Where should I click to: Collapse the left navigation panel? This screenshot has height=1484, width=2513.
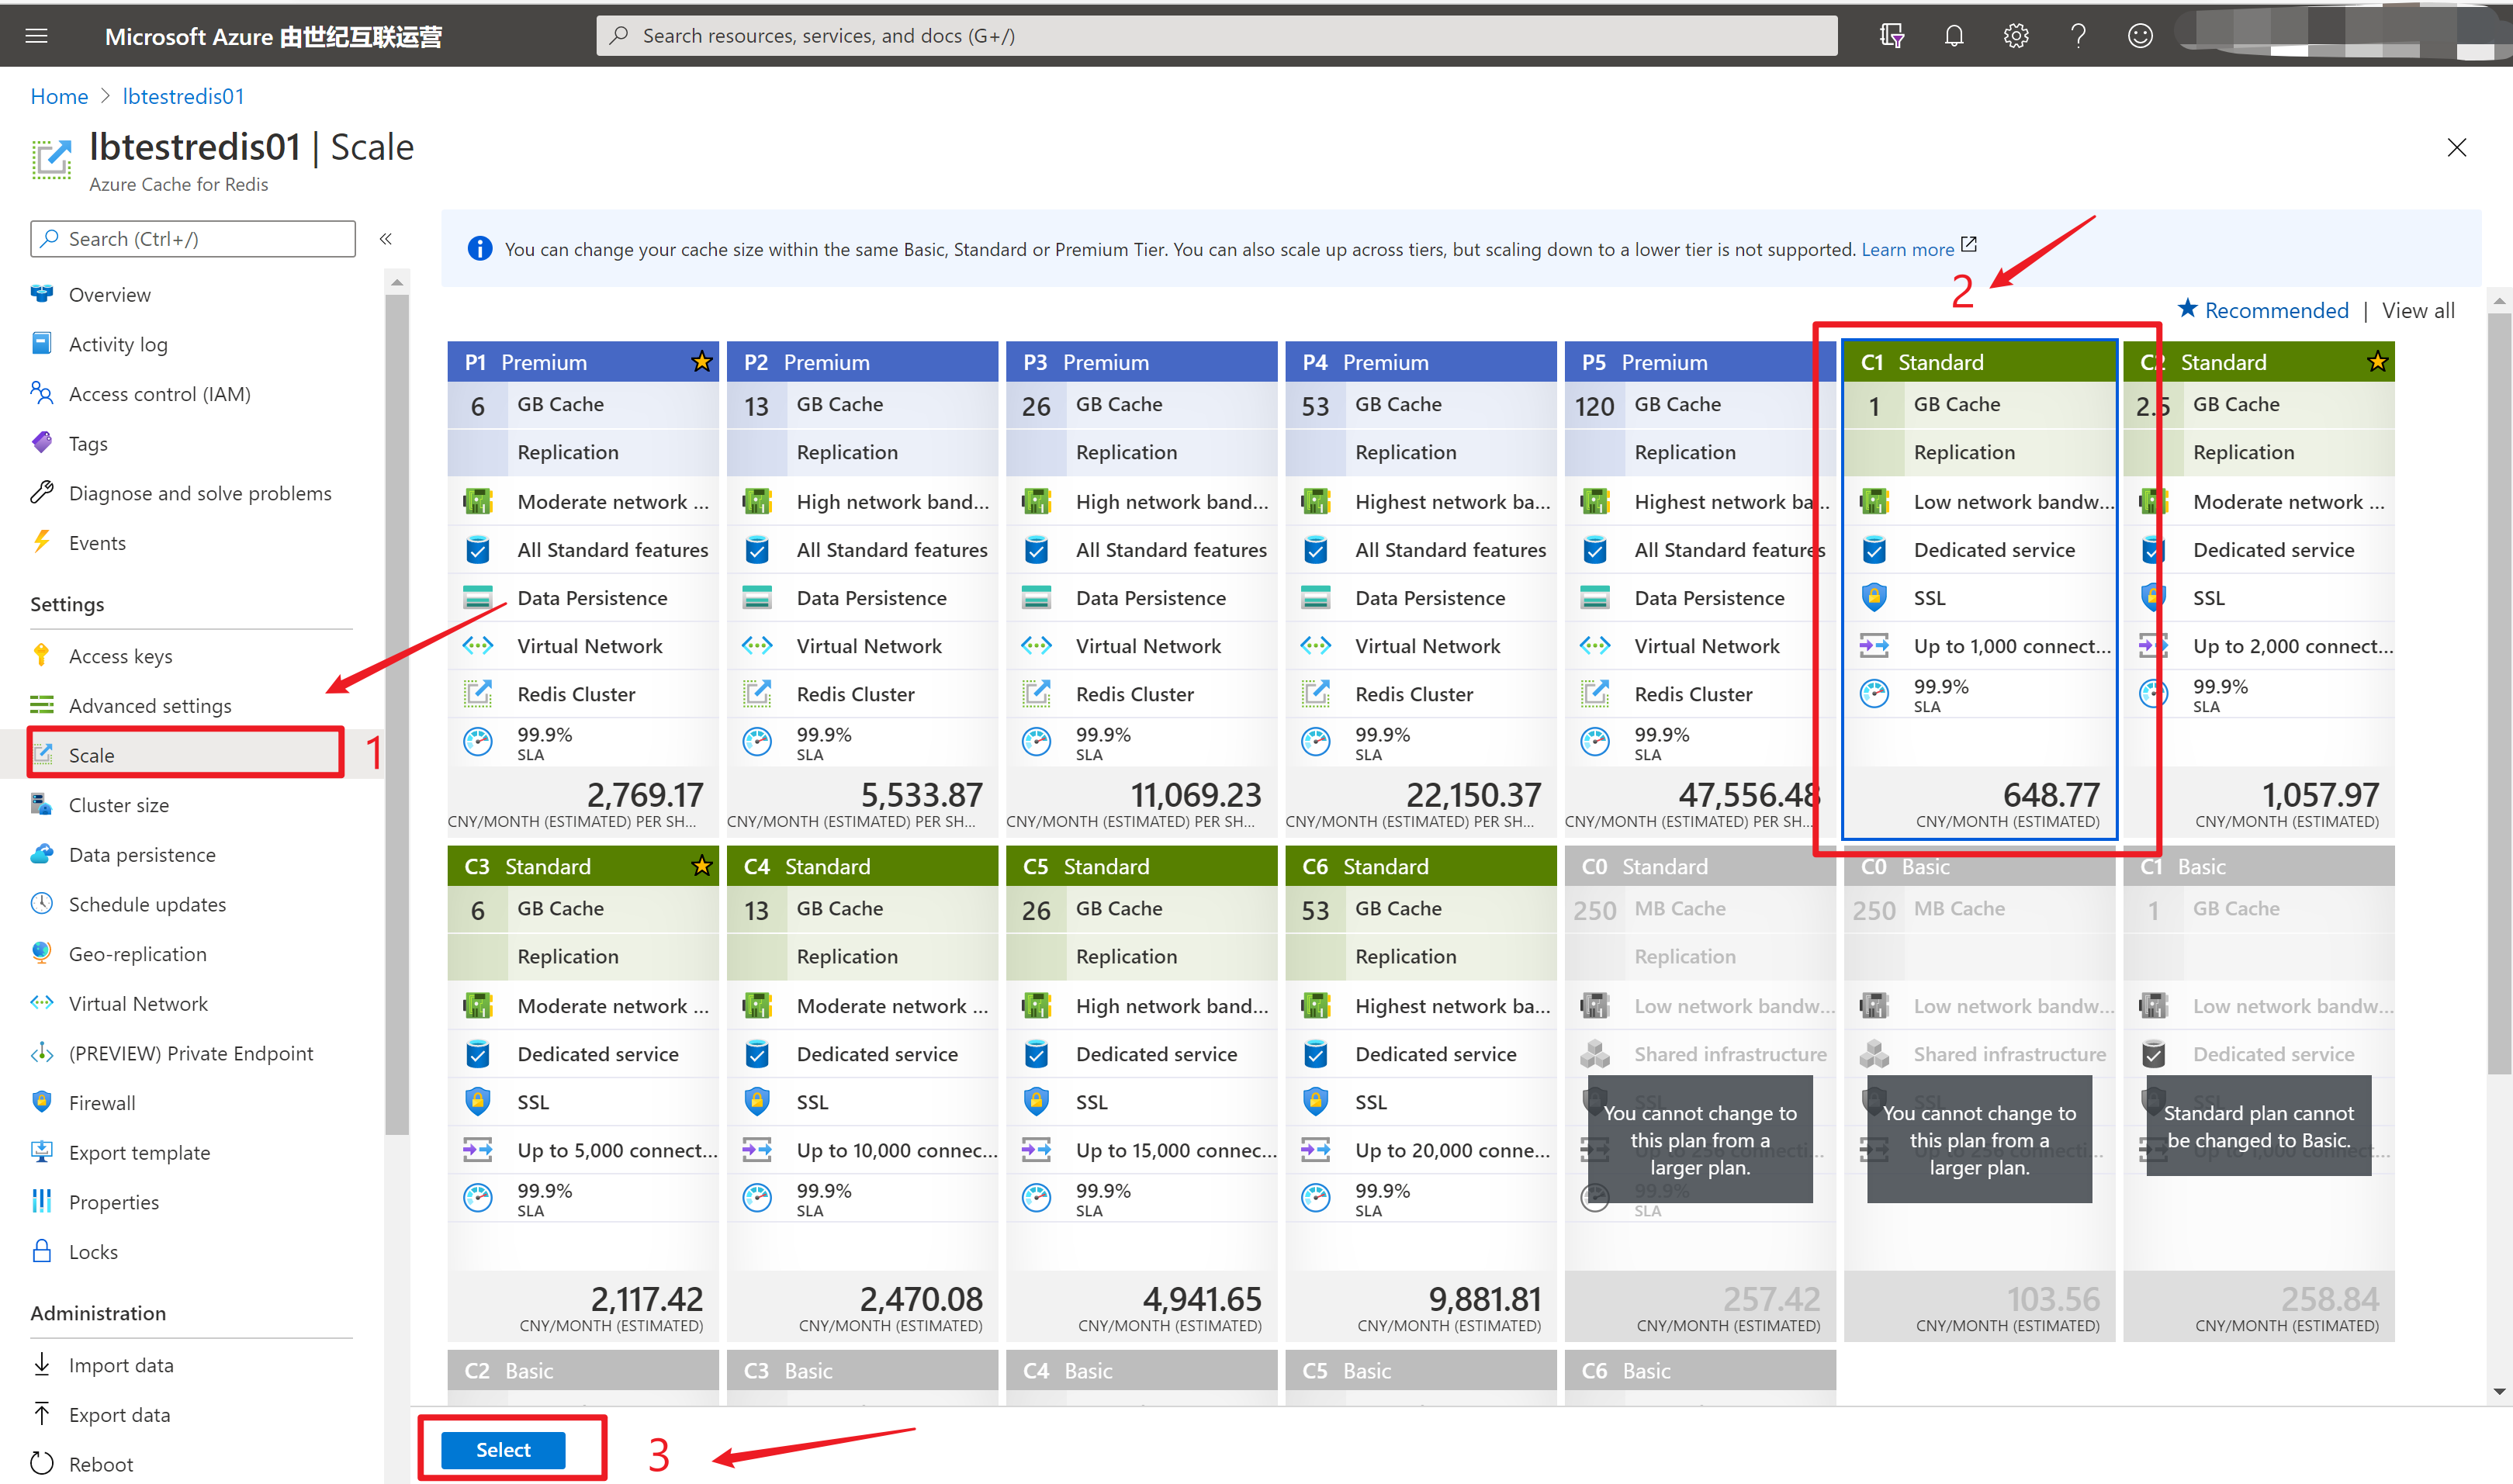click(386, 239)
